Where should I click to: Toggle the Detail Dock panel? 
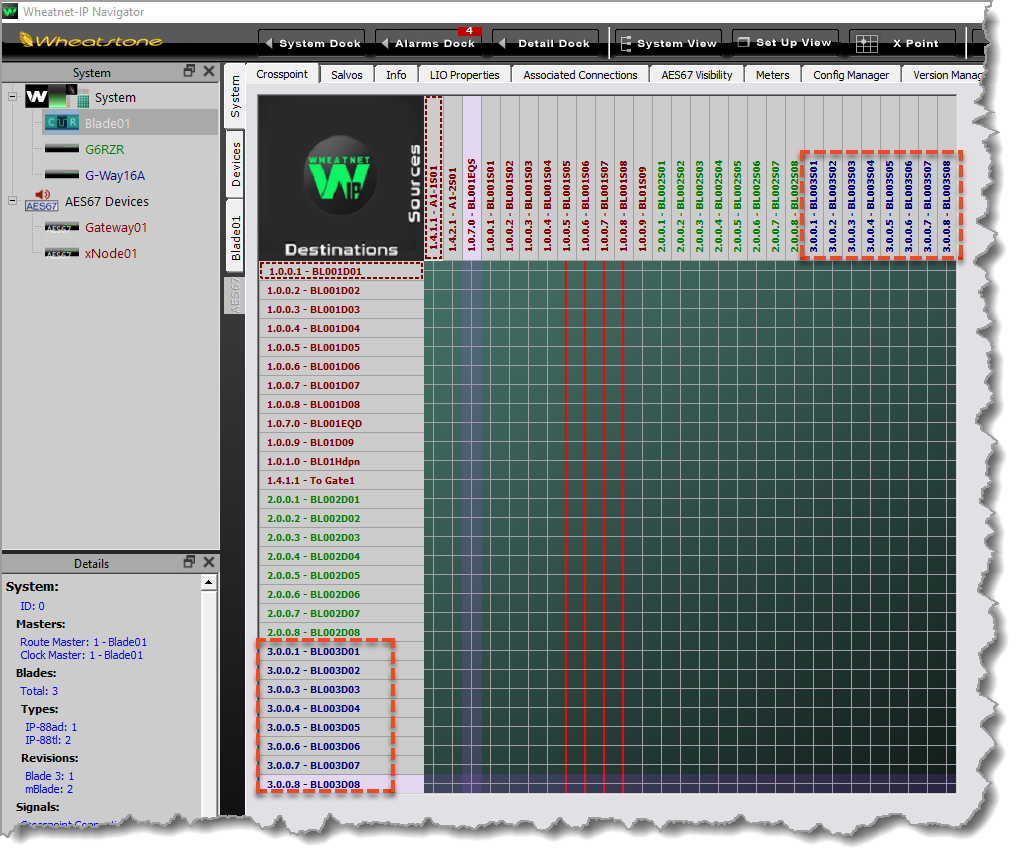point(545,43)
